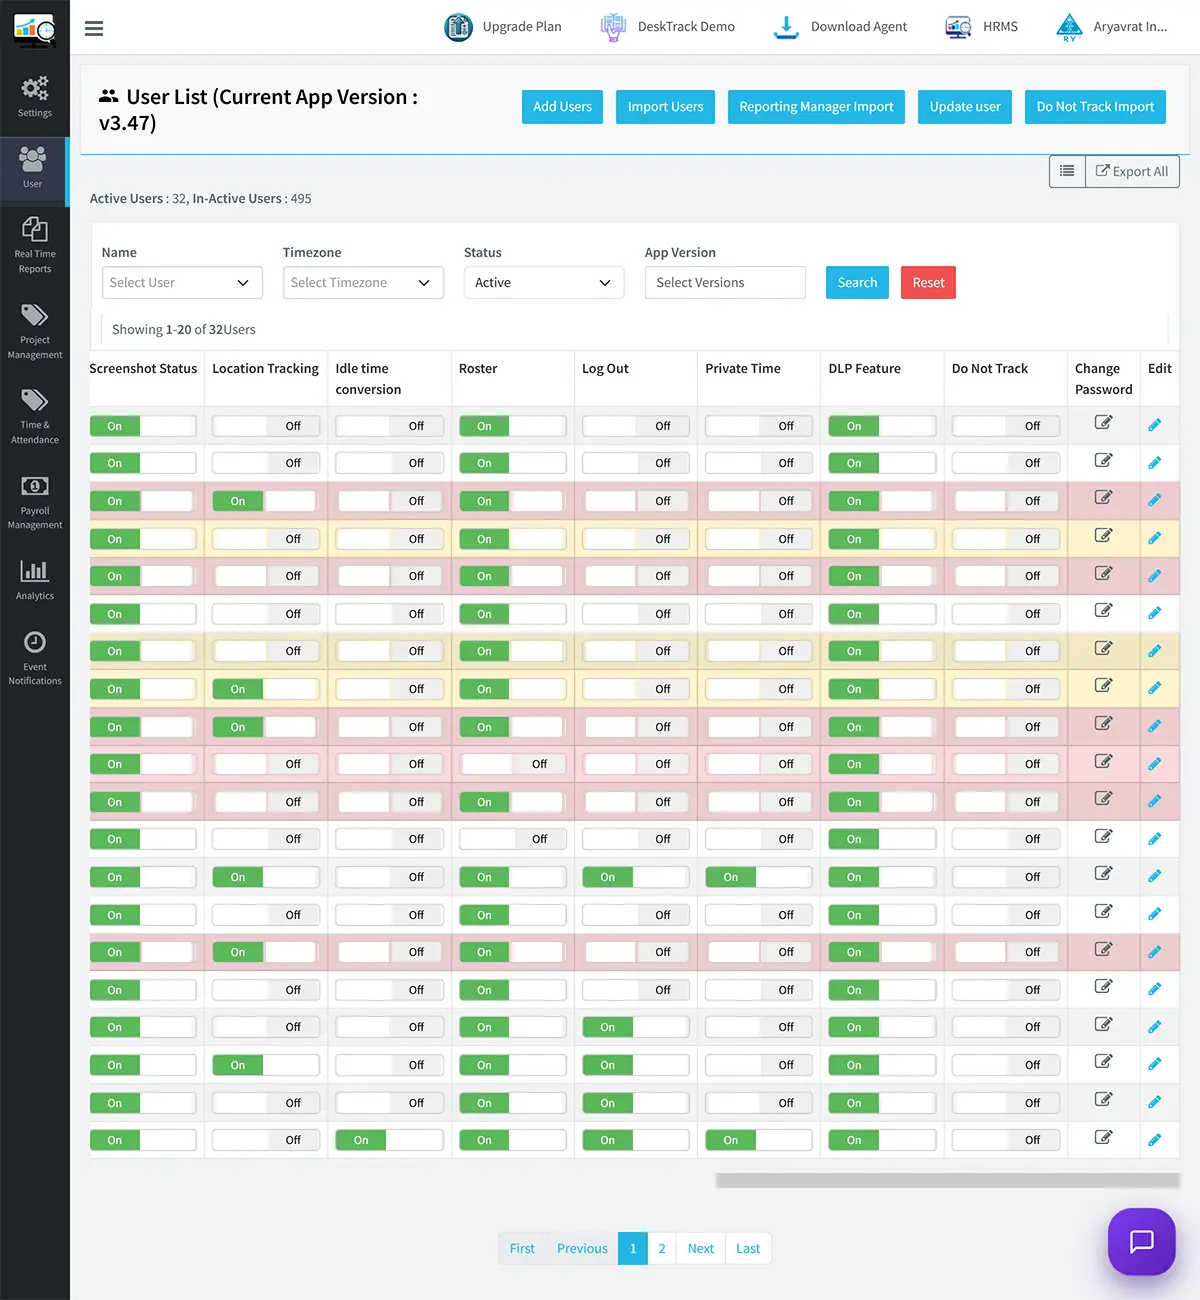1200x1300 pixels.
Task: Click the Do Not Track Import button
Action: click(1095, 107)
